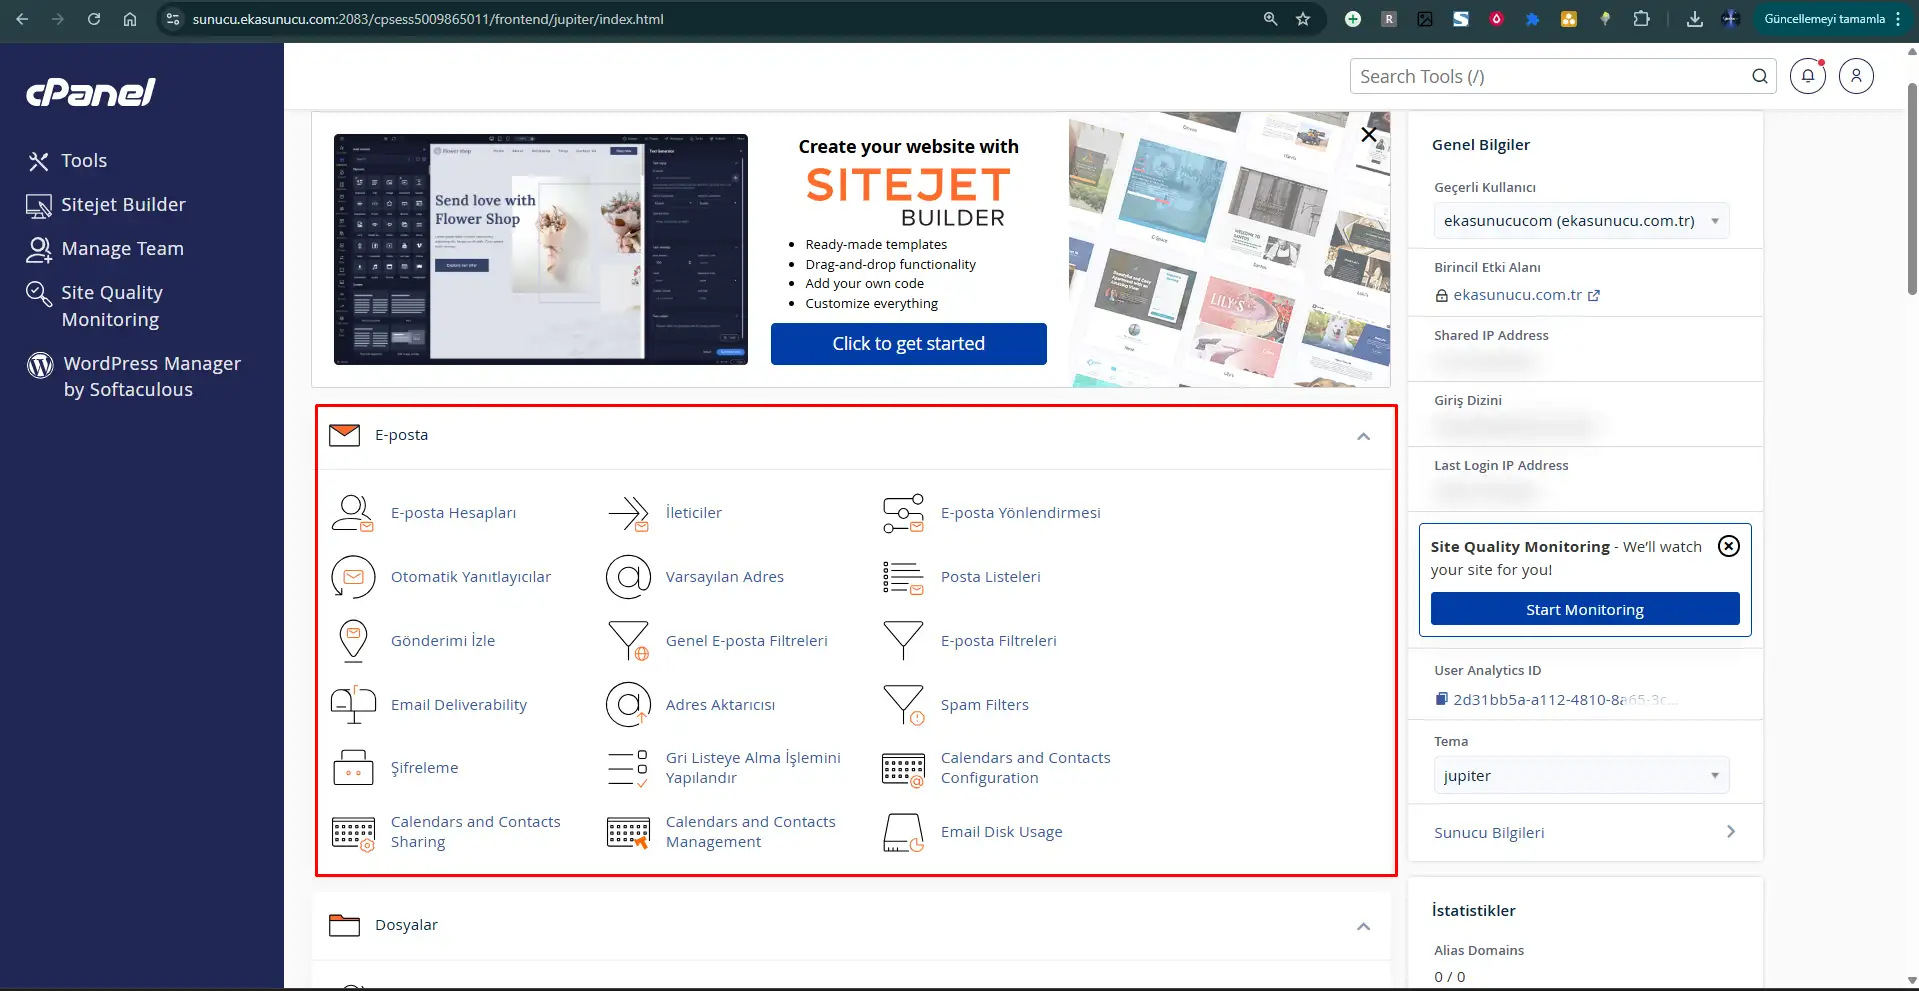Focus the Search Tools input field
The image size is (1919, 991).
(1550, 77)
